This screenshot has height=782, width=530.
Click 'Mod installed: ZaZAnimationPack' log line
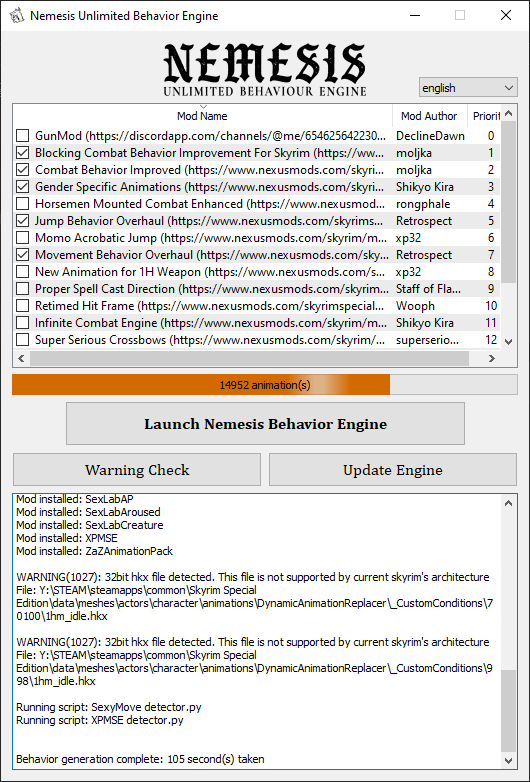point(94,551)
